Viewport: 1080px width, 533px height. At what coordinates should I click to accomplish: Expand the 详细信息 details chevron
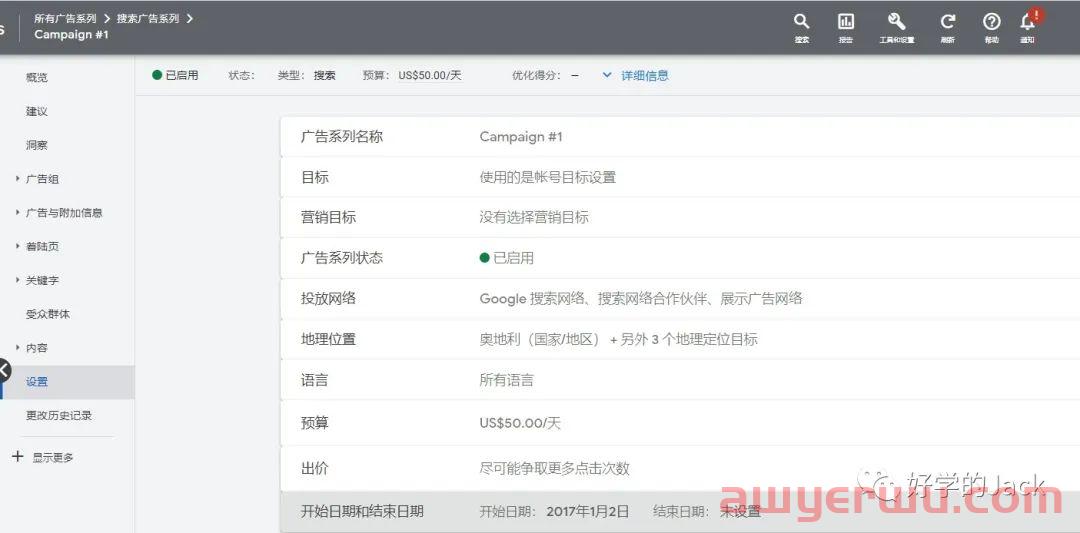[x=607, y=75]
